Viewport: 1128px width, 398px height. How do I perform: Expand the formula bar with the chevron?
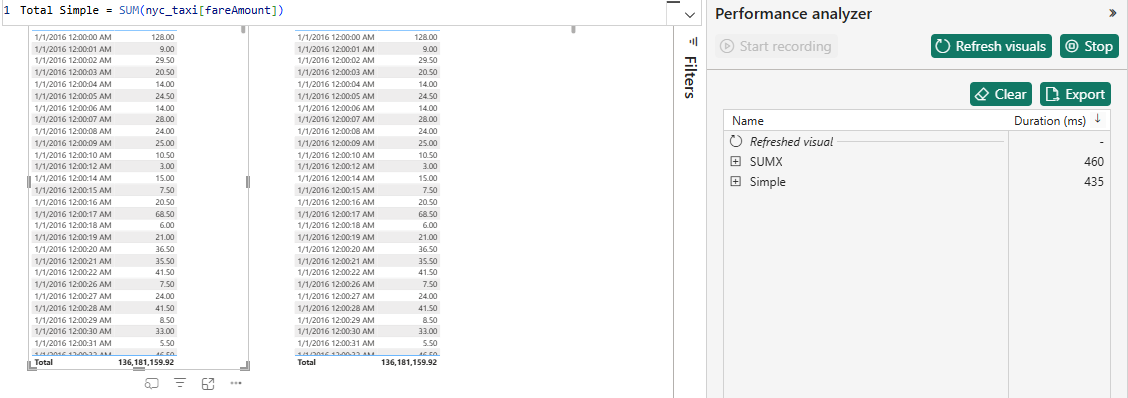pos(690,15)
